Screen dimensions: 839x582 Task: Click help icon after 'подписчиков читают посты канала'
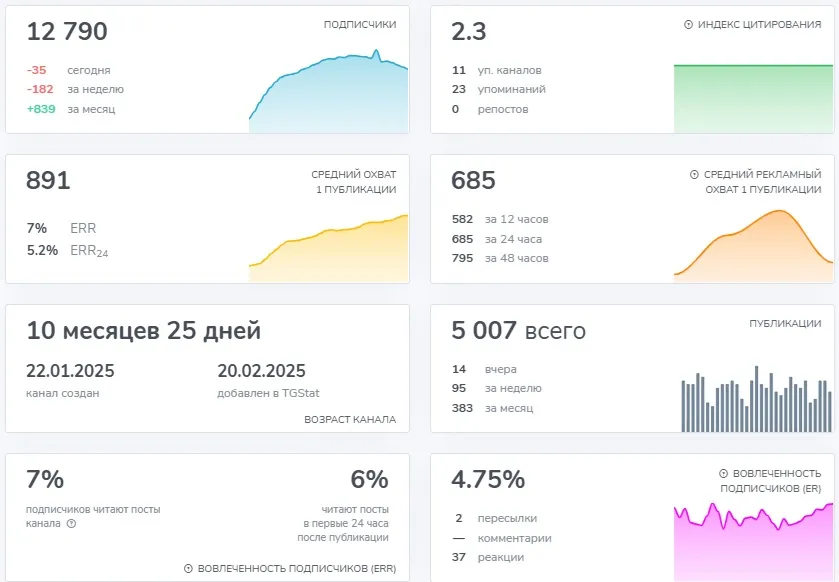point(71,523)
